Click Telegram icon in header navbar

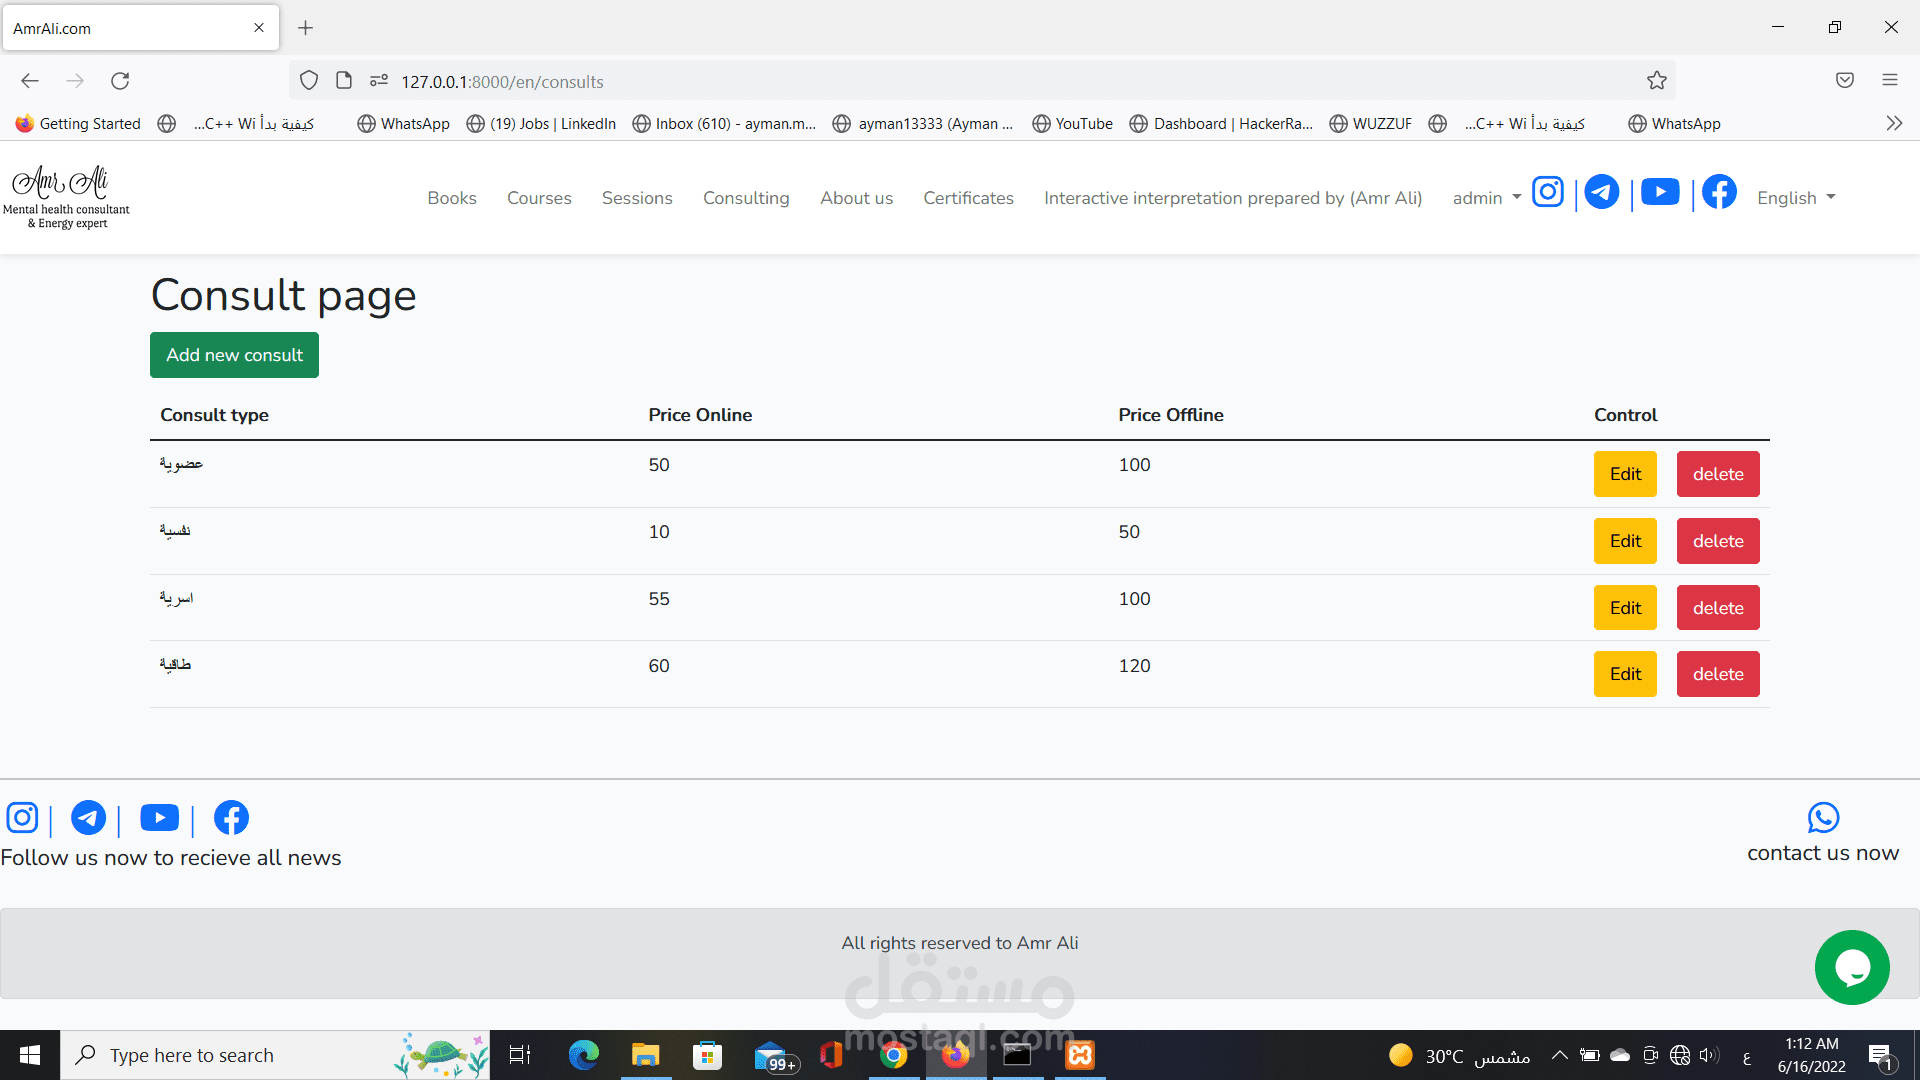coord(1602,192)
